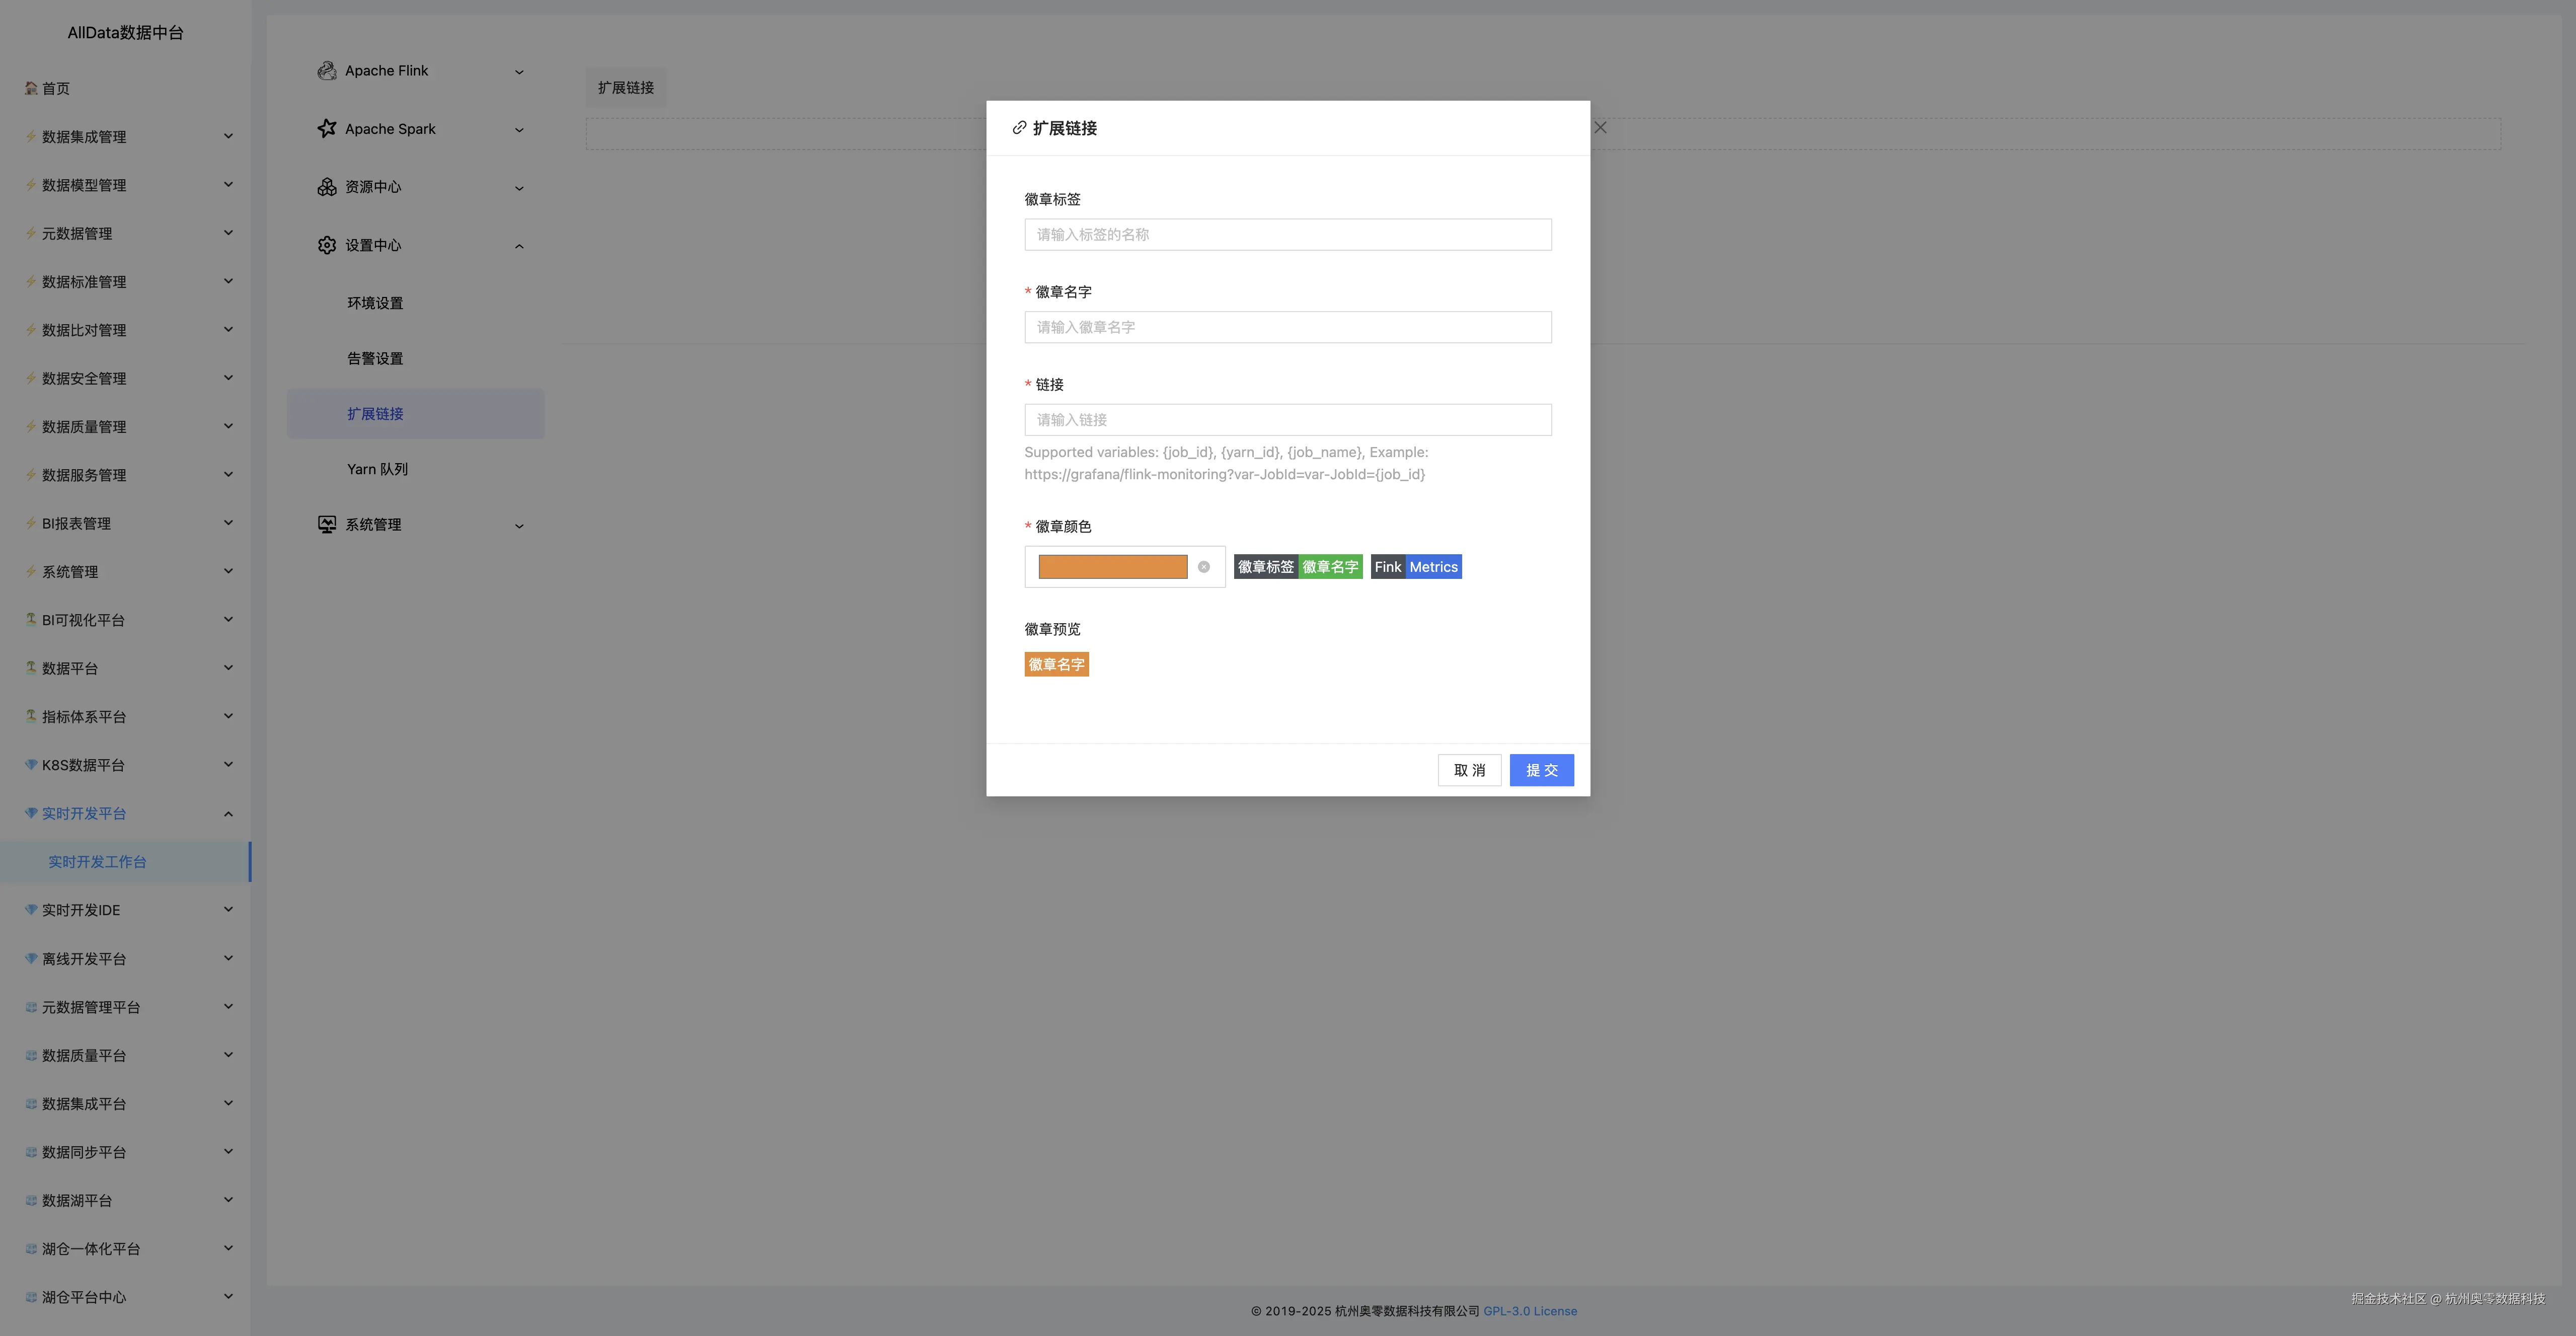Click the 系统管理 monitor icon
This screenshot has height=1336, width=2576.
[x=326, y=524]
